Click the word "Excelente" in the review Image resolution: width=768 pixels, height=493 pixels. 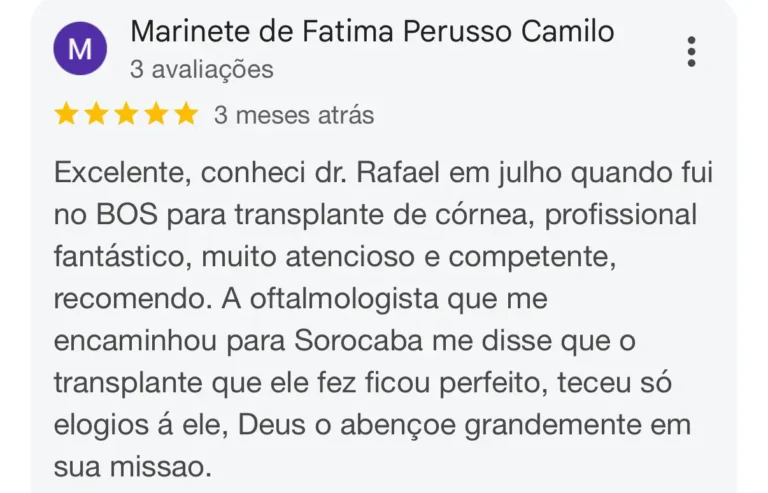pos(119,173)
